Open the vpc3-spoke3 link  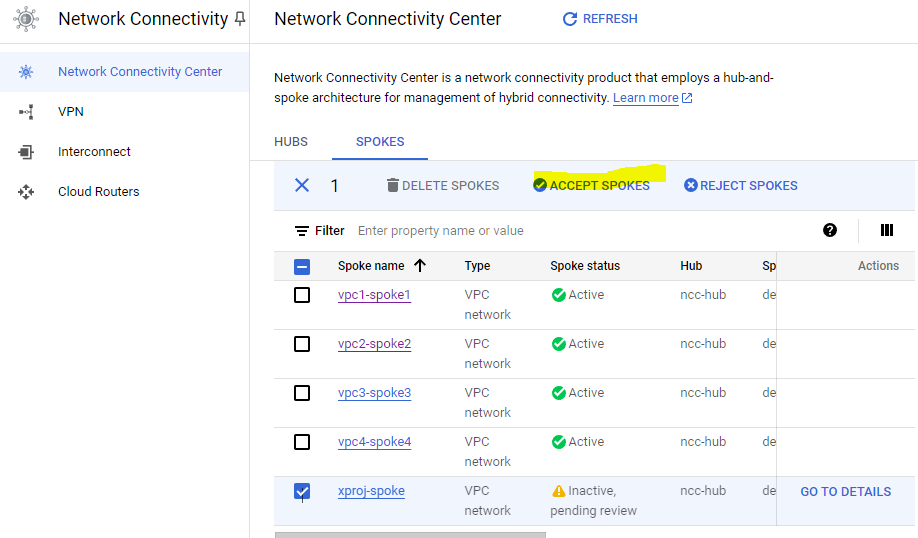pos(374,393)
